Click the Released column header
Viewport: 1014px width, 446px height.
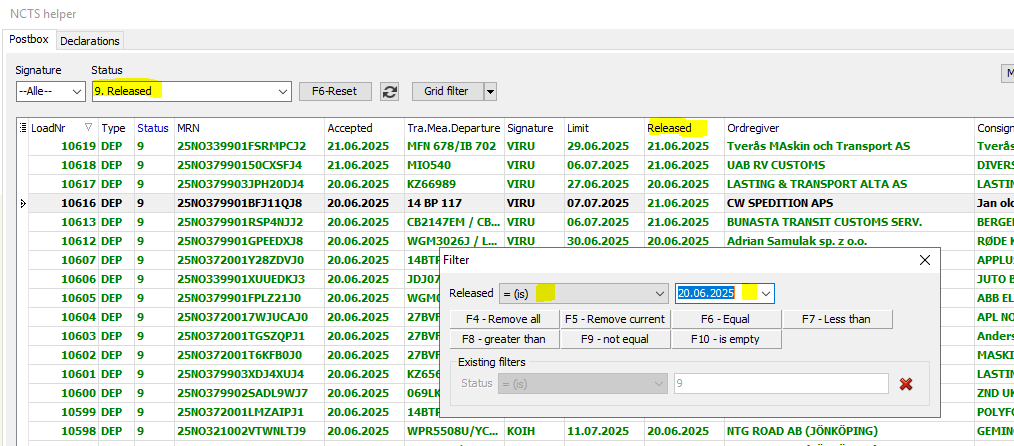click(x=669, y=128)
